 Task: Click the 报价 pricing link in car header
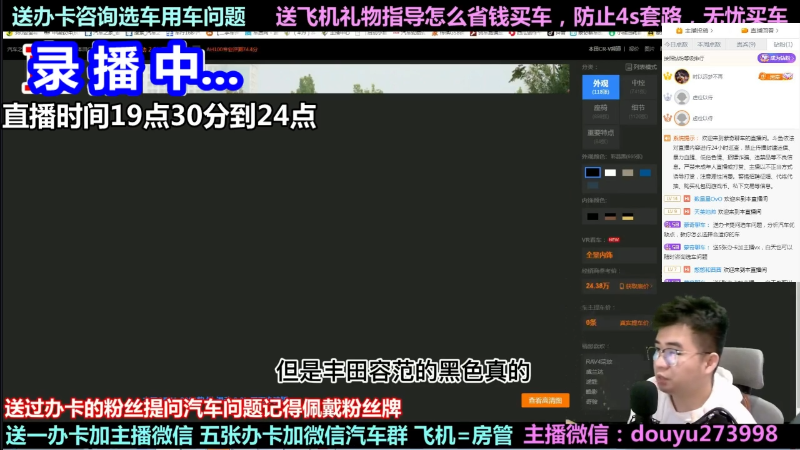pyautogui.click(x=634, y=49)
